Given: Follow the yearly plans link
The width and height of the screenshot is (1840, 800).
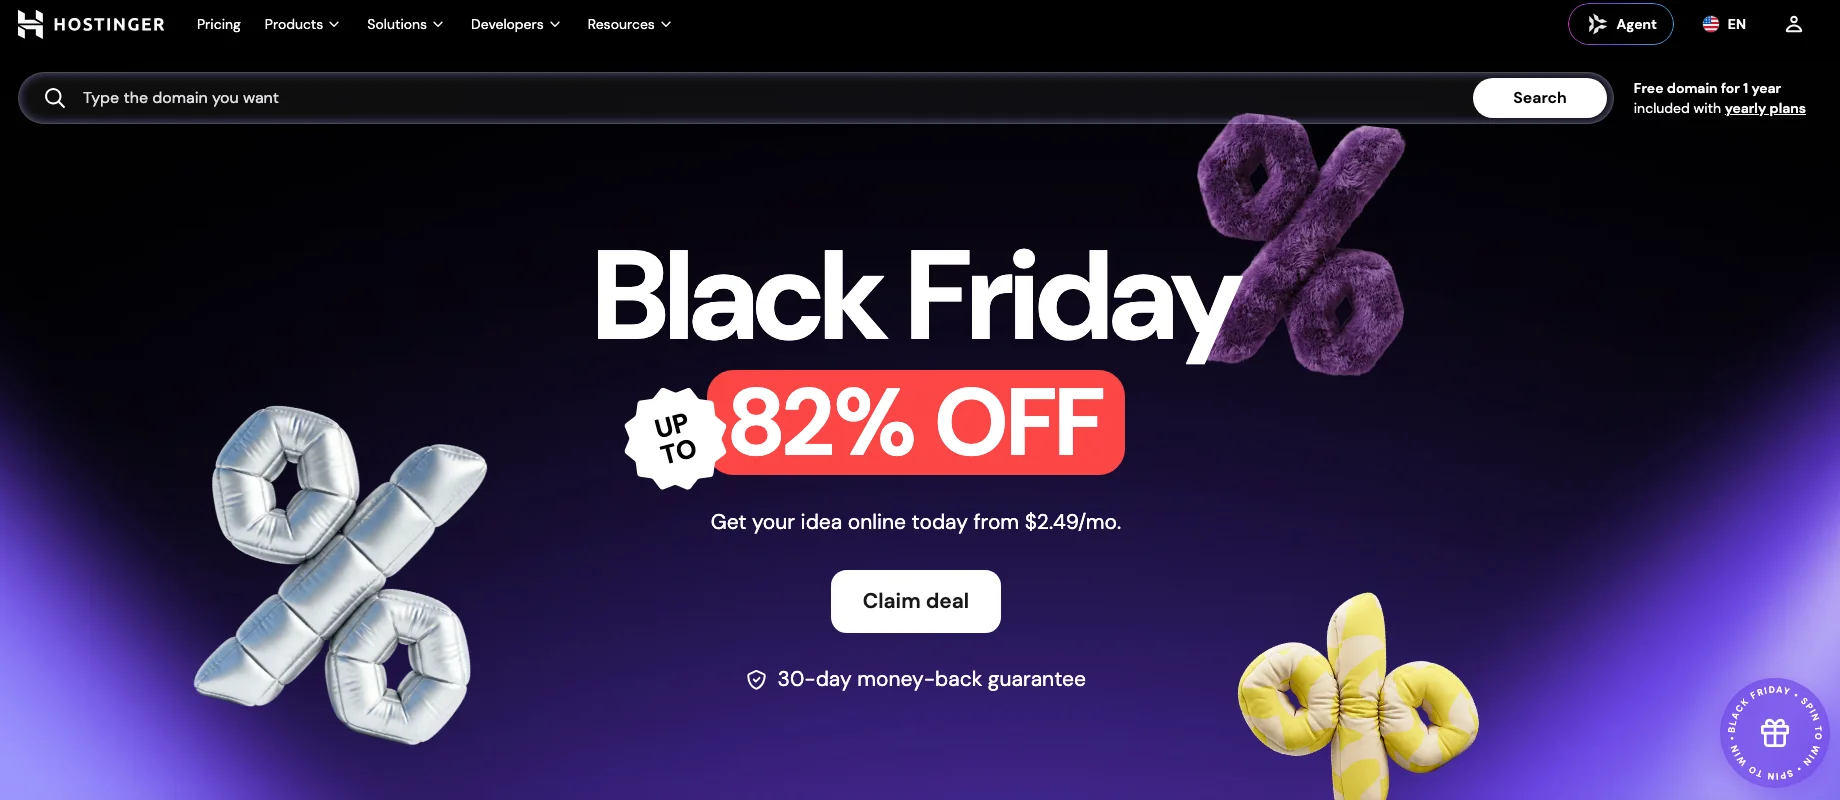Looking at the screenshot, I should [x=1765, y=108].
